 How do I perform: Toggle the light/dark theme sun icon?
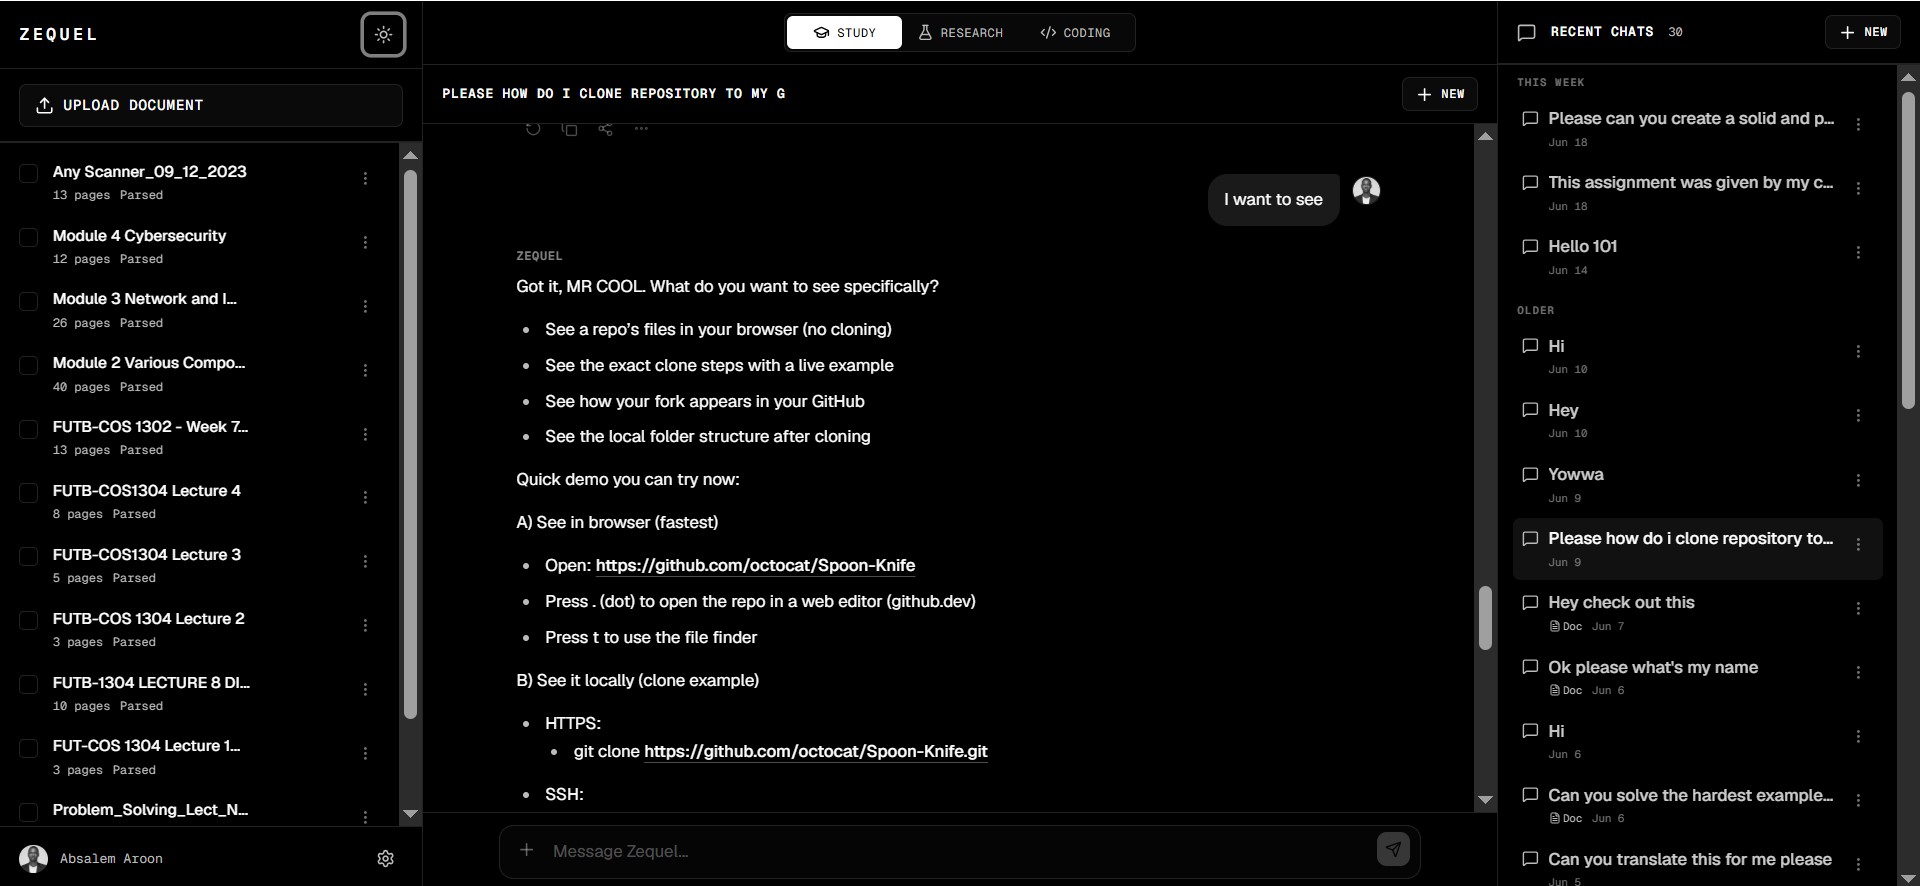(x=383, y=35)
